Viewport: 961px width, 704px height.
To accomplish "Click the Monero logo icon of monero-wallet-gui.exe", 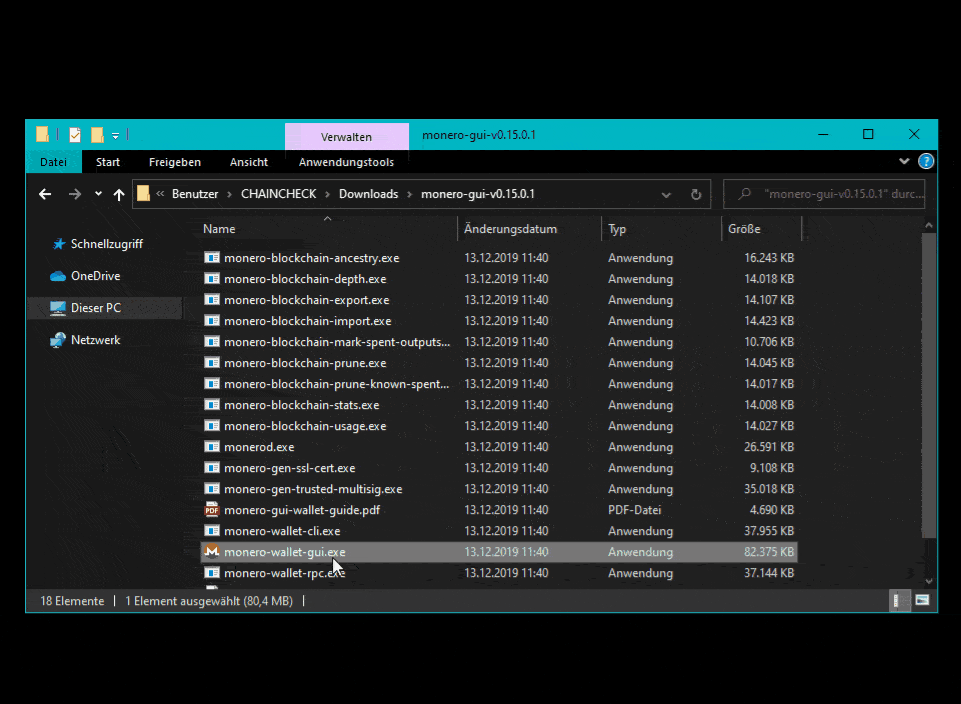I will [x=212, y=551].
